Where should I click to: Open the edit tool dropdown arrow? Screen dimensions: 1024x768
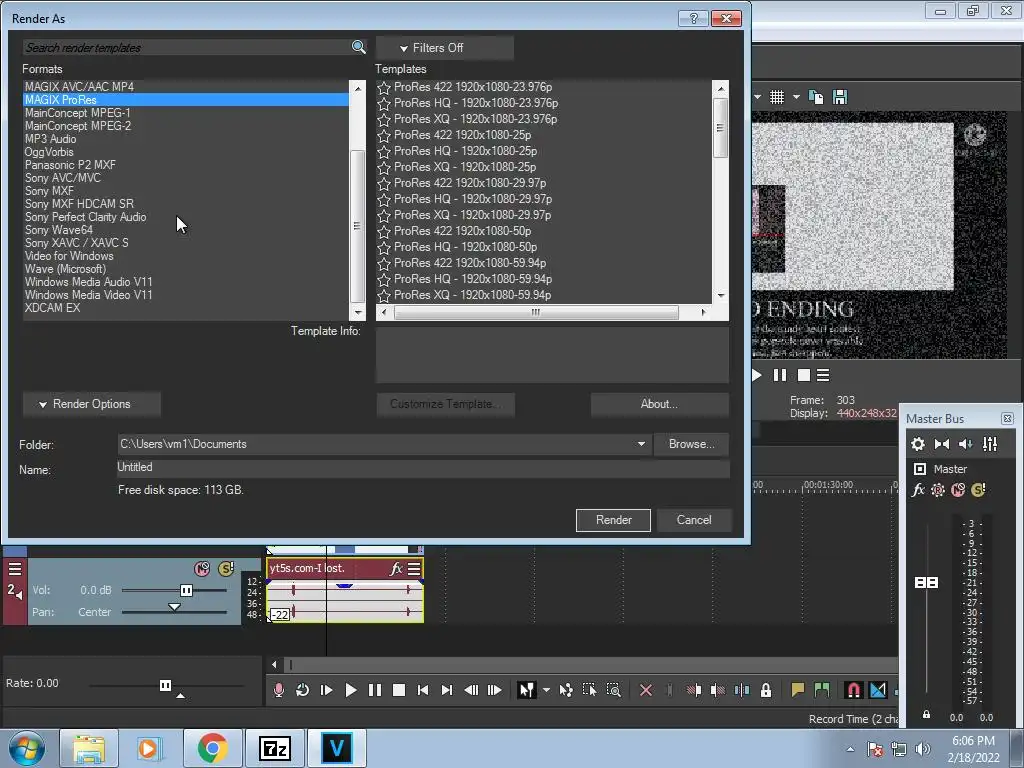pyautogui.click(x=546, y=690)
